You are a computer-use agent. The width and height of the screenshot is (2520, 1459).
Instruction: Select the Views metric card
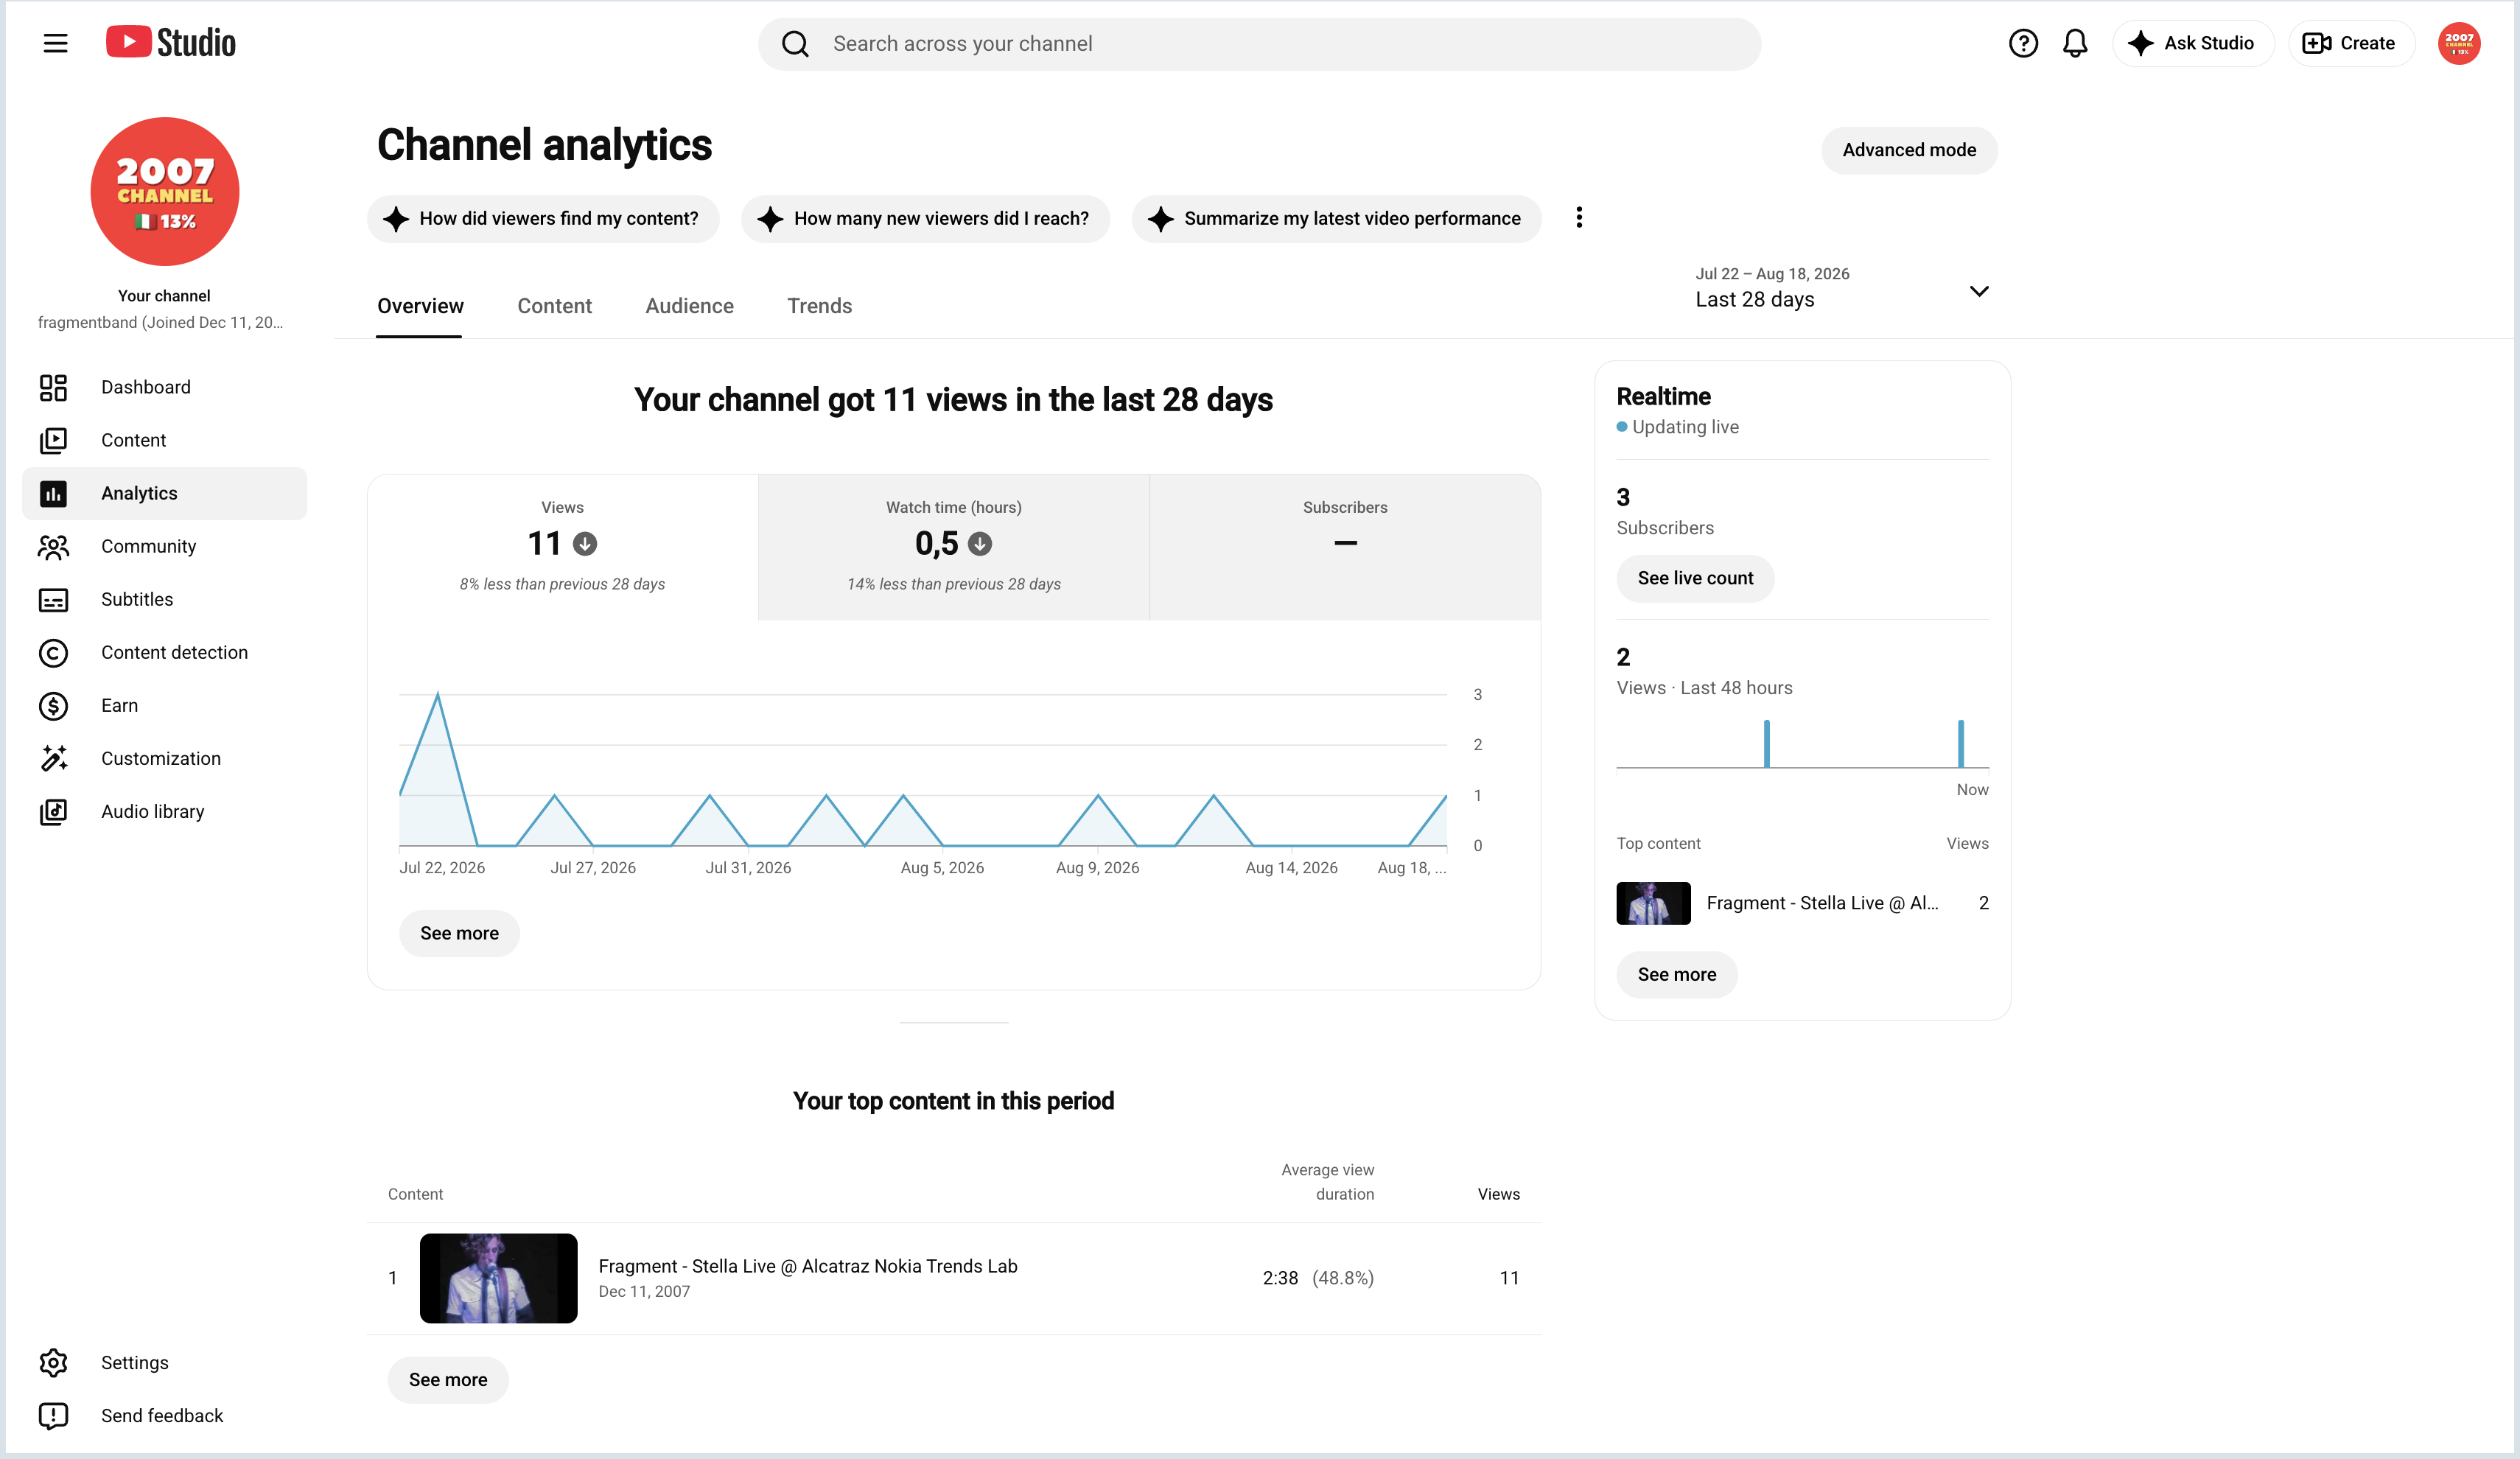(562, 546)
